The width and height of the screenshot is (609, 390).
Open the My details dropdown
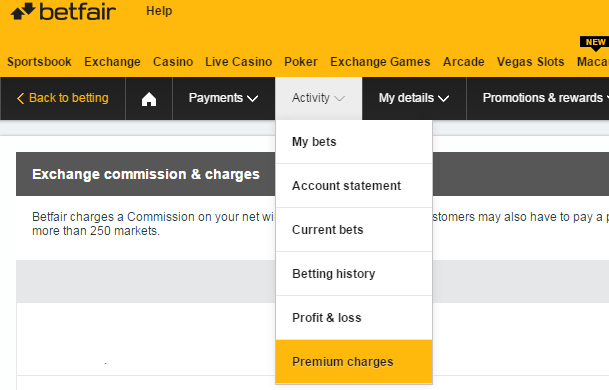pos(414,98)
